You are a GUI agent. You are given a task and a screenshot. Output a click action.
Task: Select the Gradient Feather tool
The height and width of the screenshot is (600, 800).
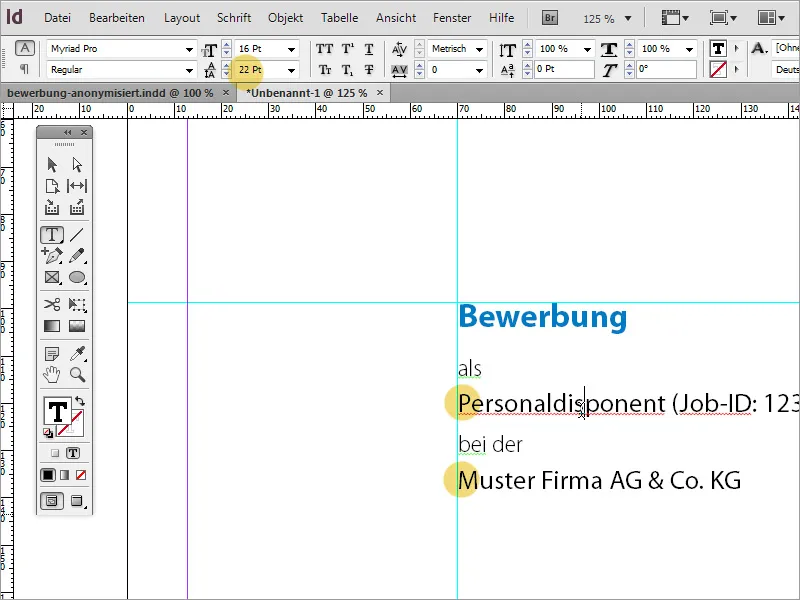point(77,326)
